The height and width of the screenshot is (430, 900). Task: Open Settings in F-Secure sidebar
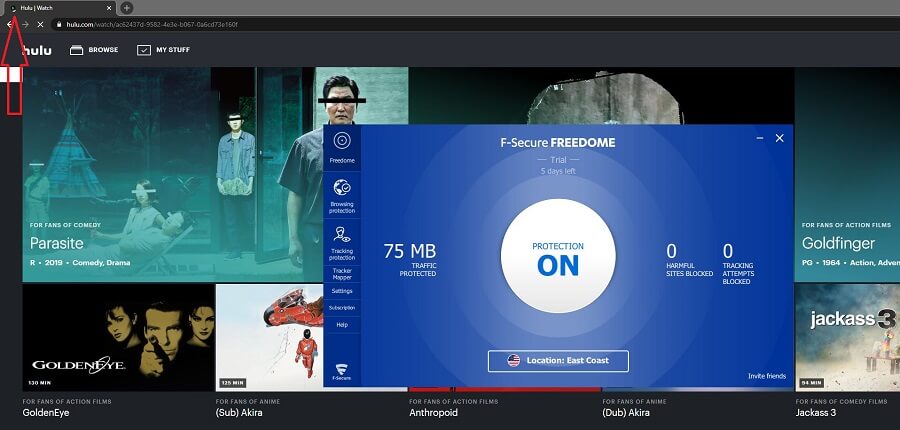[x=342, y=291]
